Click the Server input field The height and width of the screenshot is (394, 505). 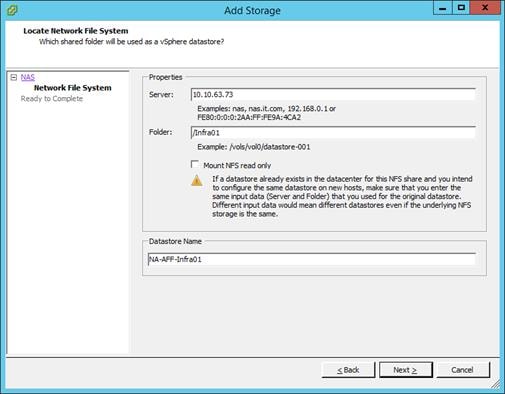[333, 94]
